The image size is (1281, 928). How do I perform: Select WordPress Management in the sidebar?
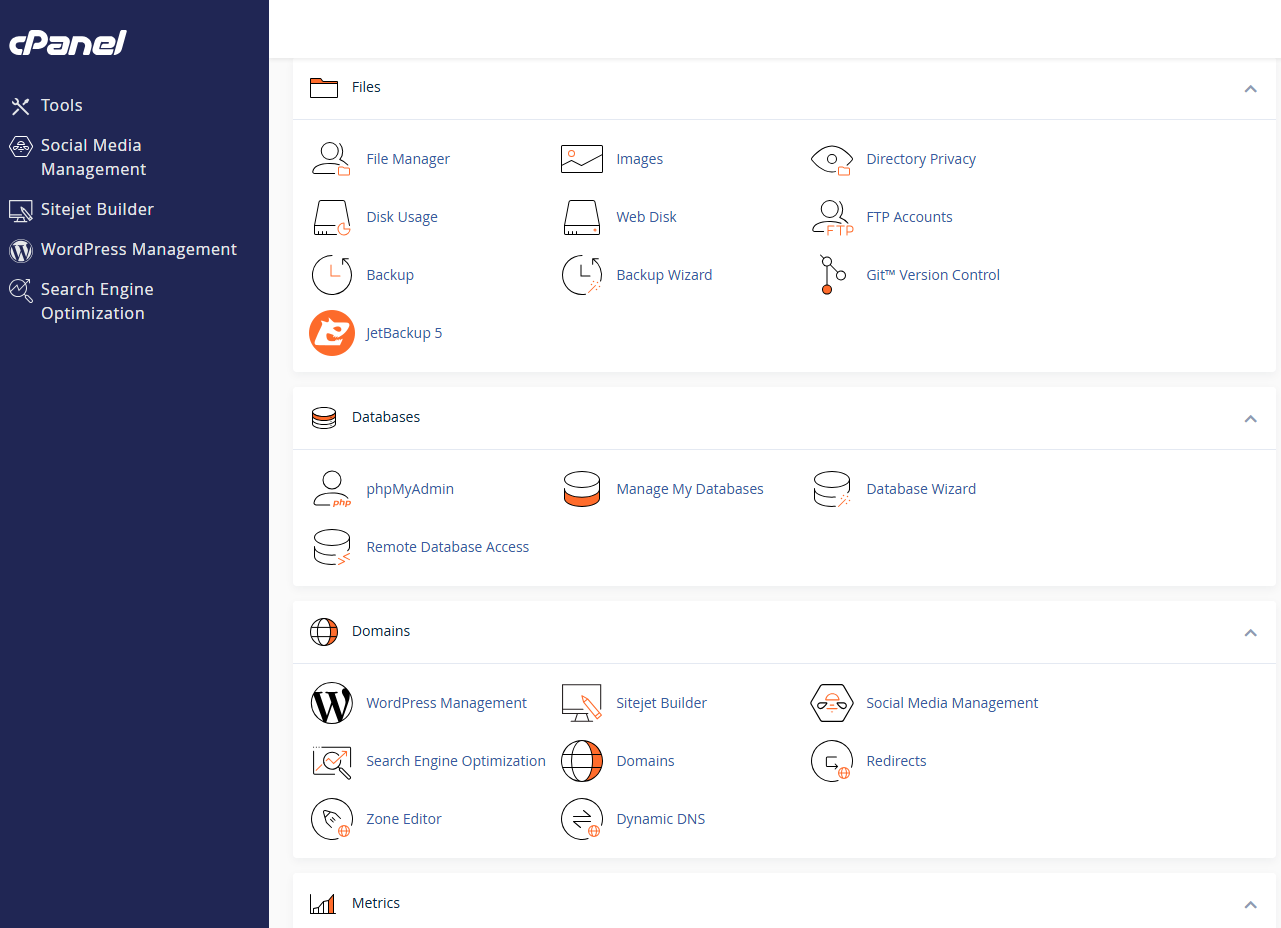(x=139, y=249)
